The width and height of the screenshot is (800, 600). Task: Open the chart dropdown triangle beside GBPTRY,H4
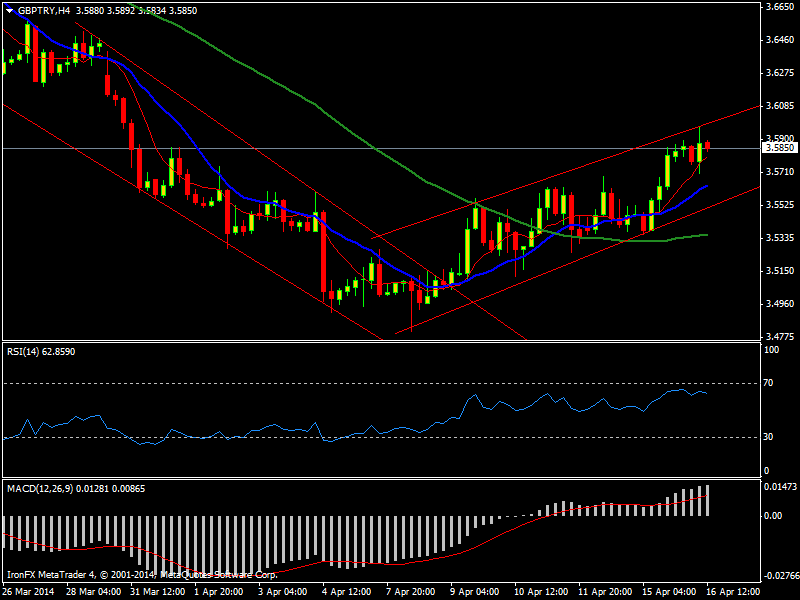click(10, 11)
